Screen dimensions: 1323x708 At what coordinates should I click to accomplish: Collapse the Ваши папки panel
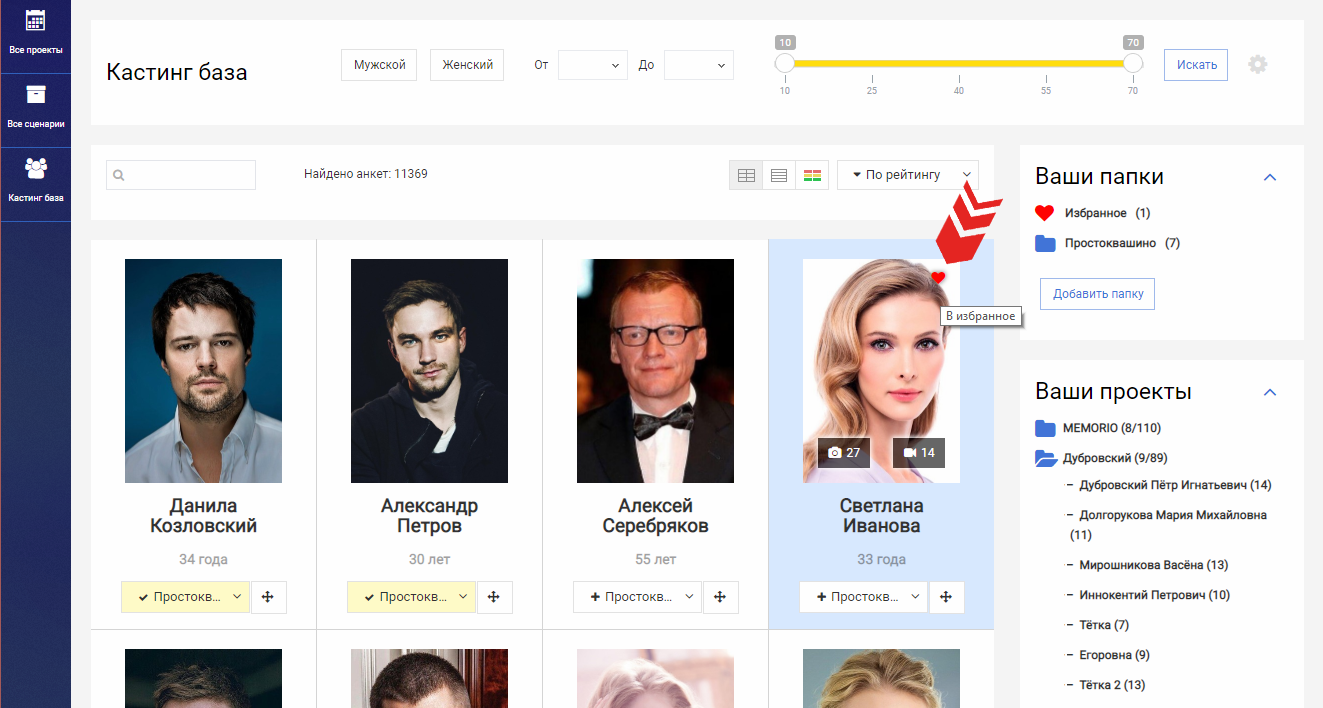[x=1270, y=177]
